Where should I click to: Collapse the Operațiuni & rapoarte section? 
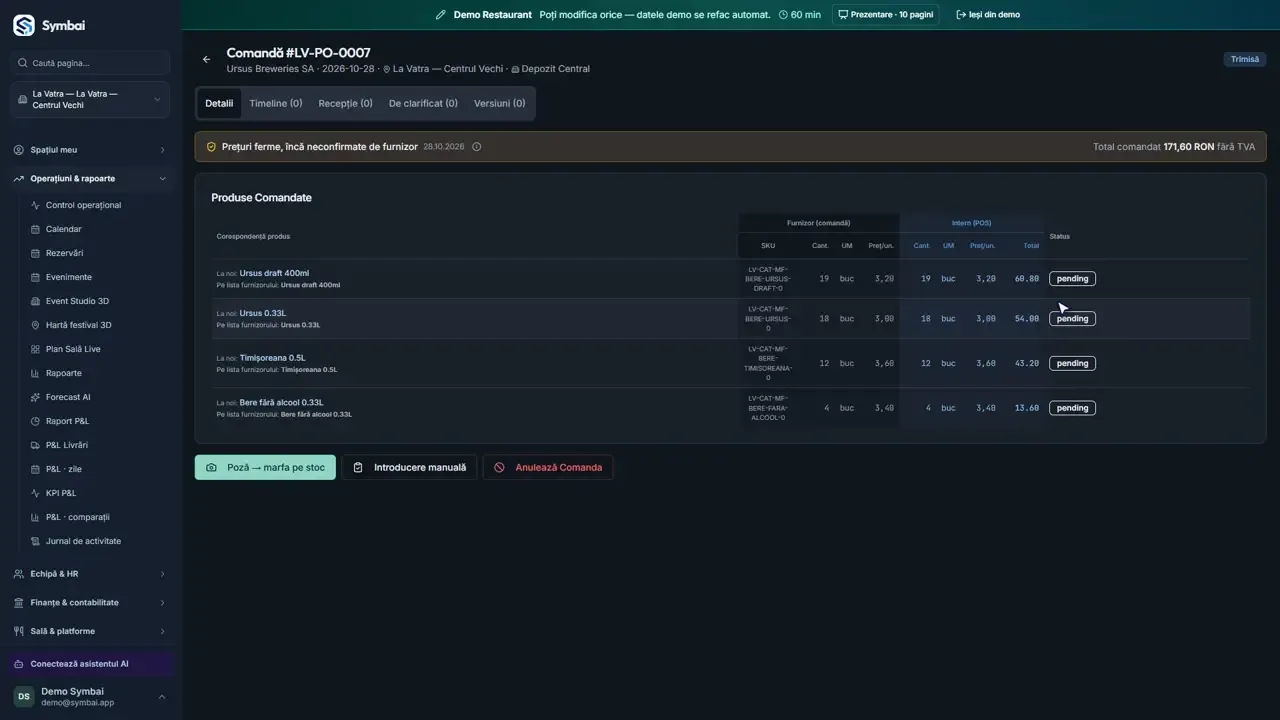(90, 179)
